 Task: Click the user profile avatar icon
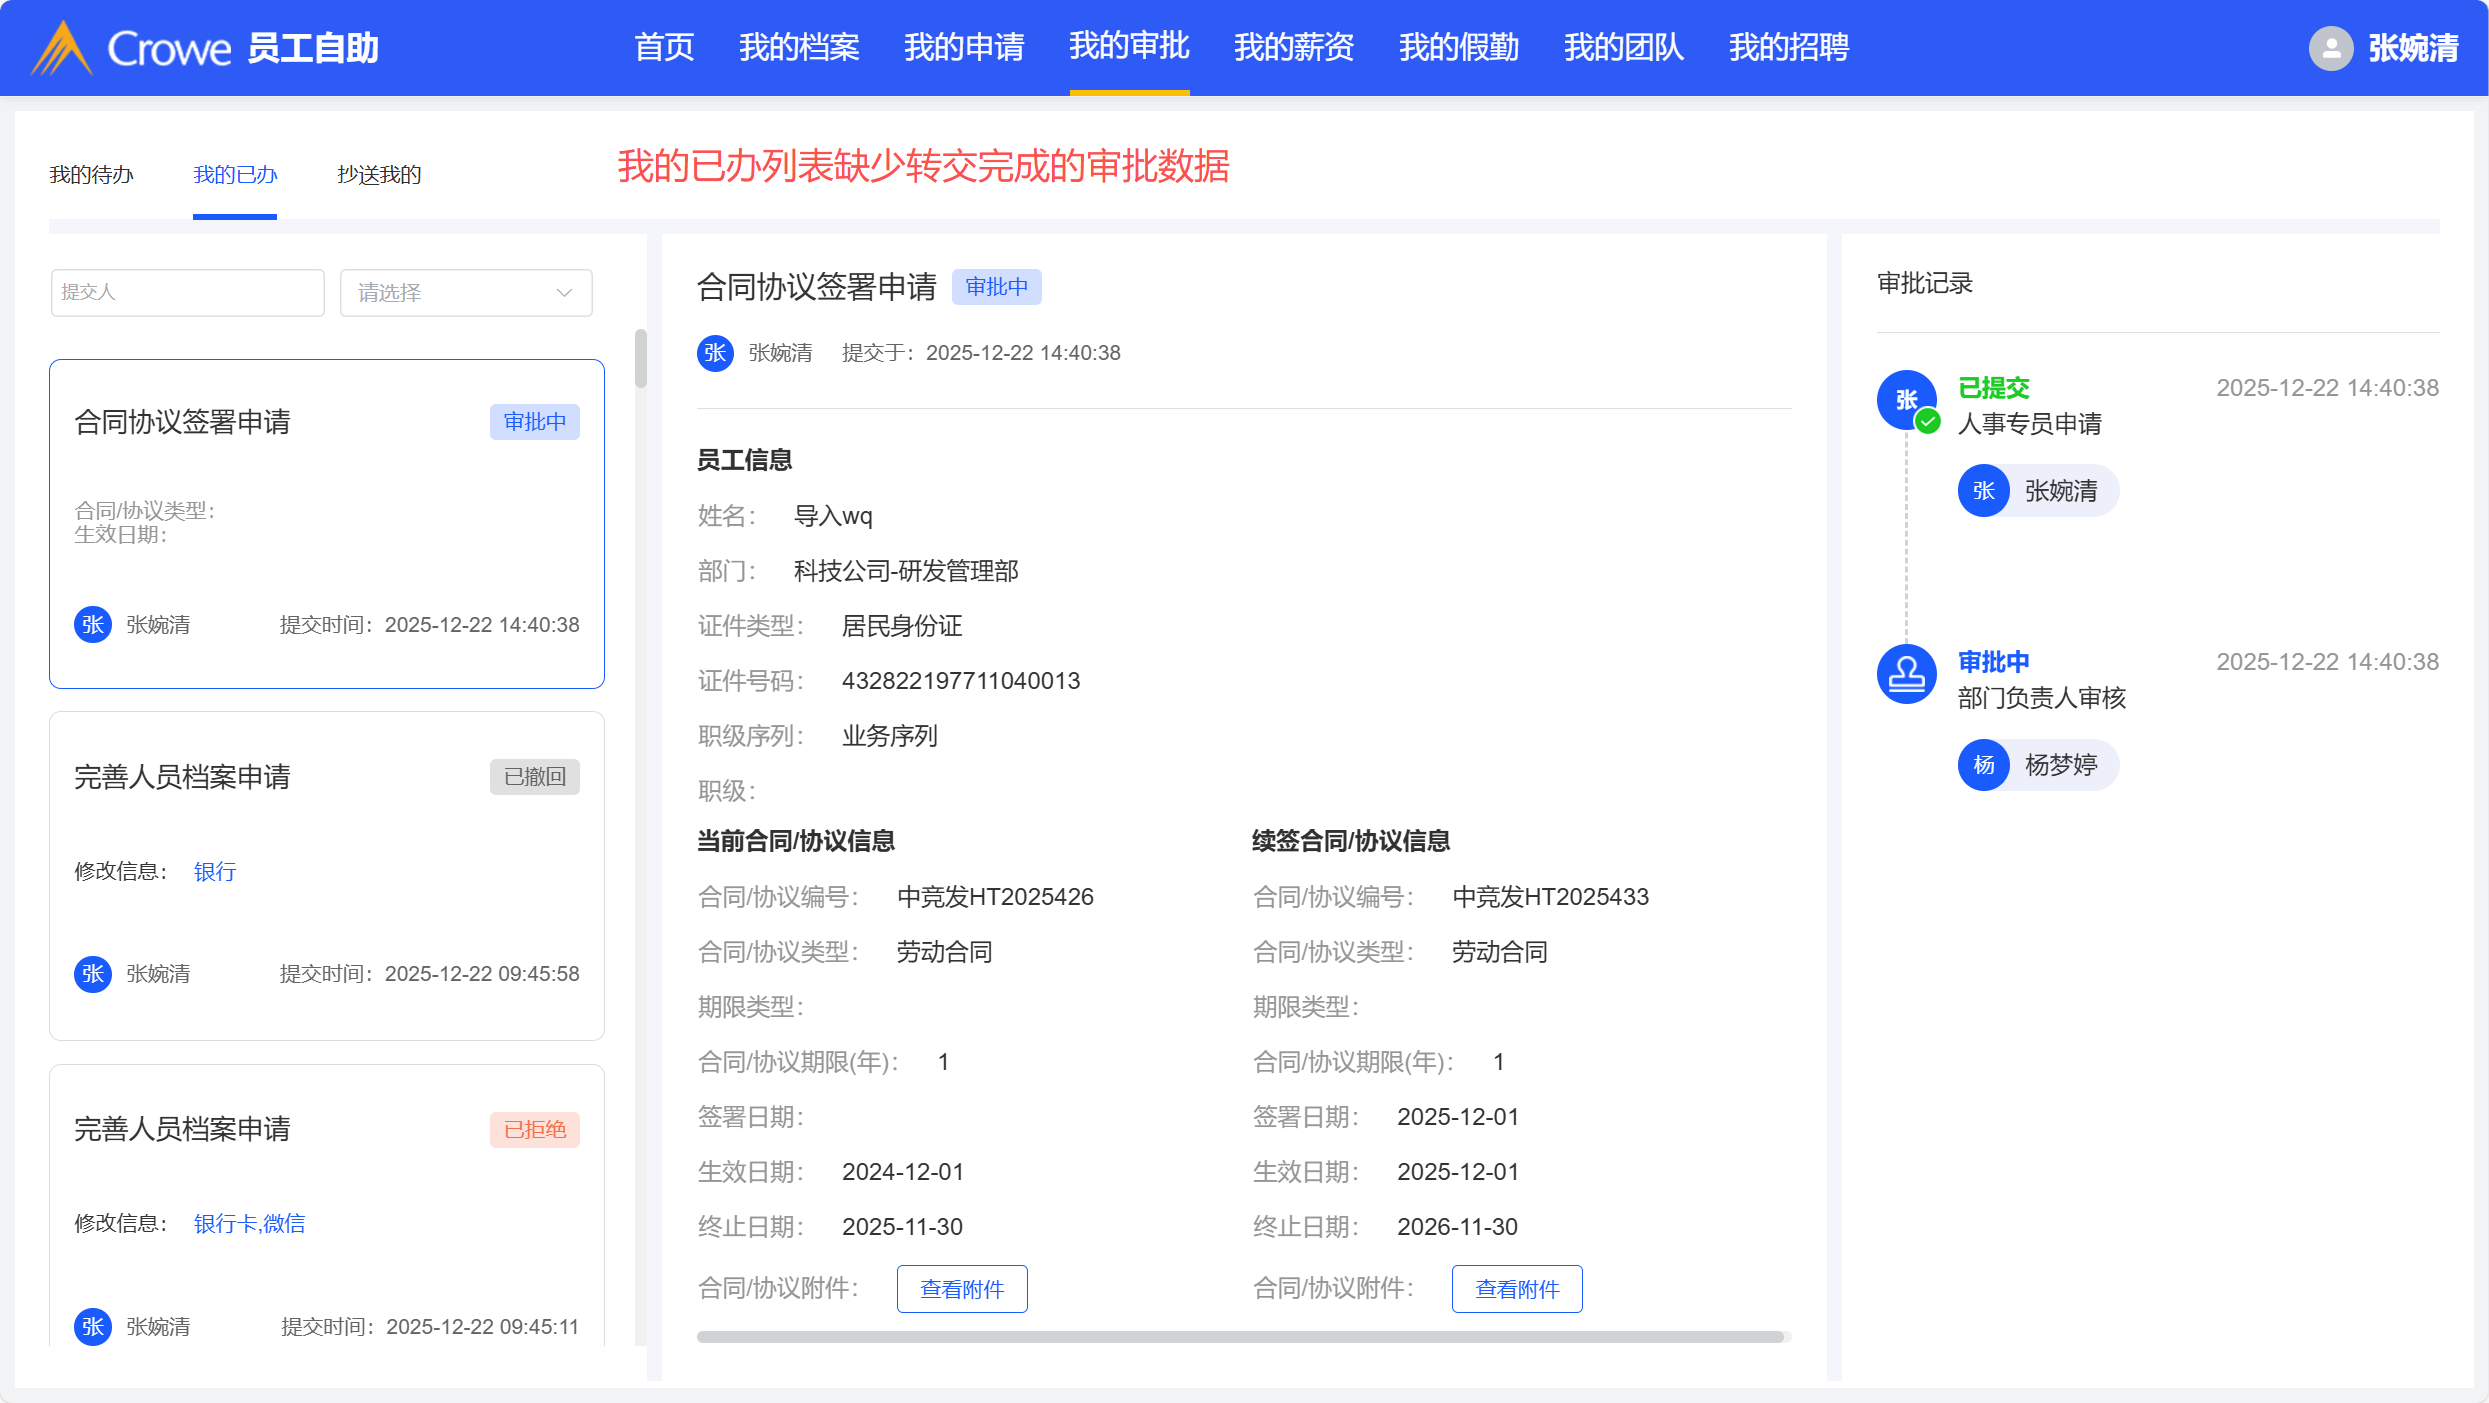[x=2330, y=48]
